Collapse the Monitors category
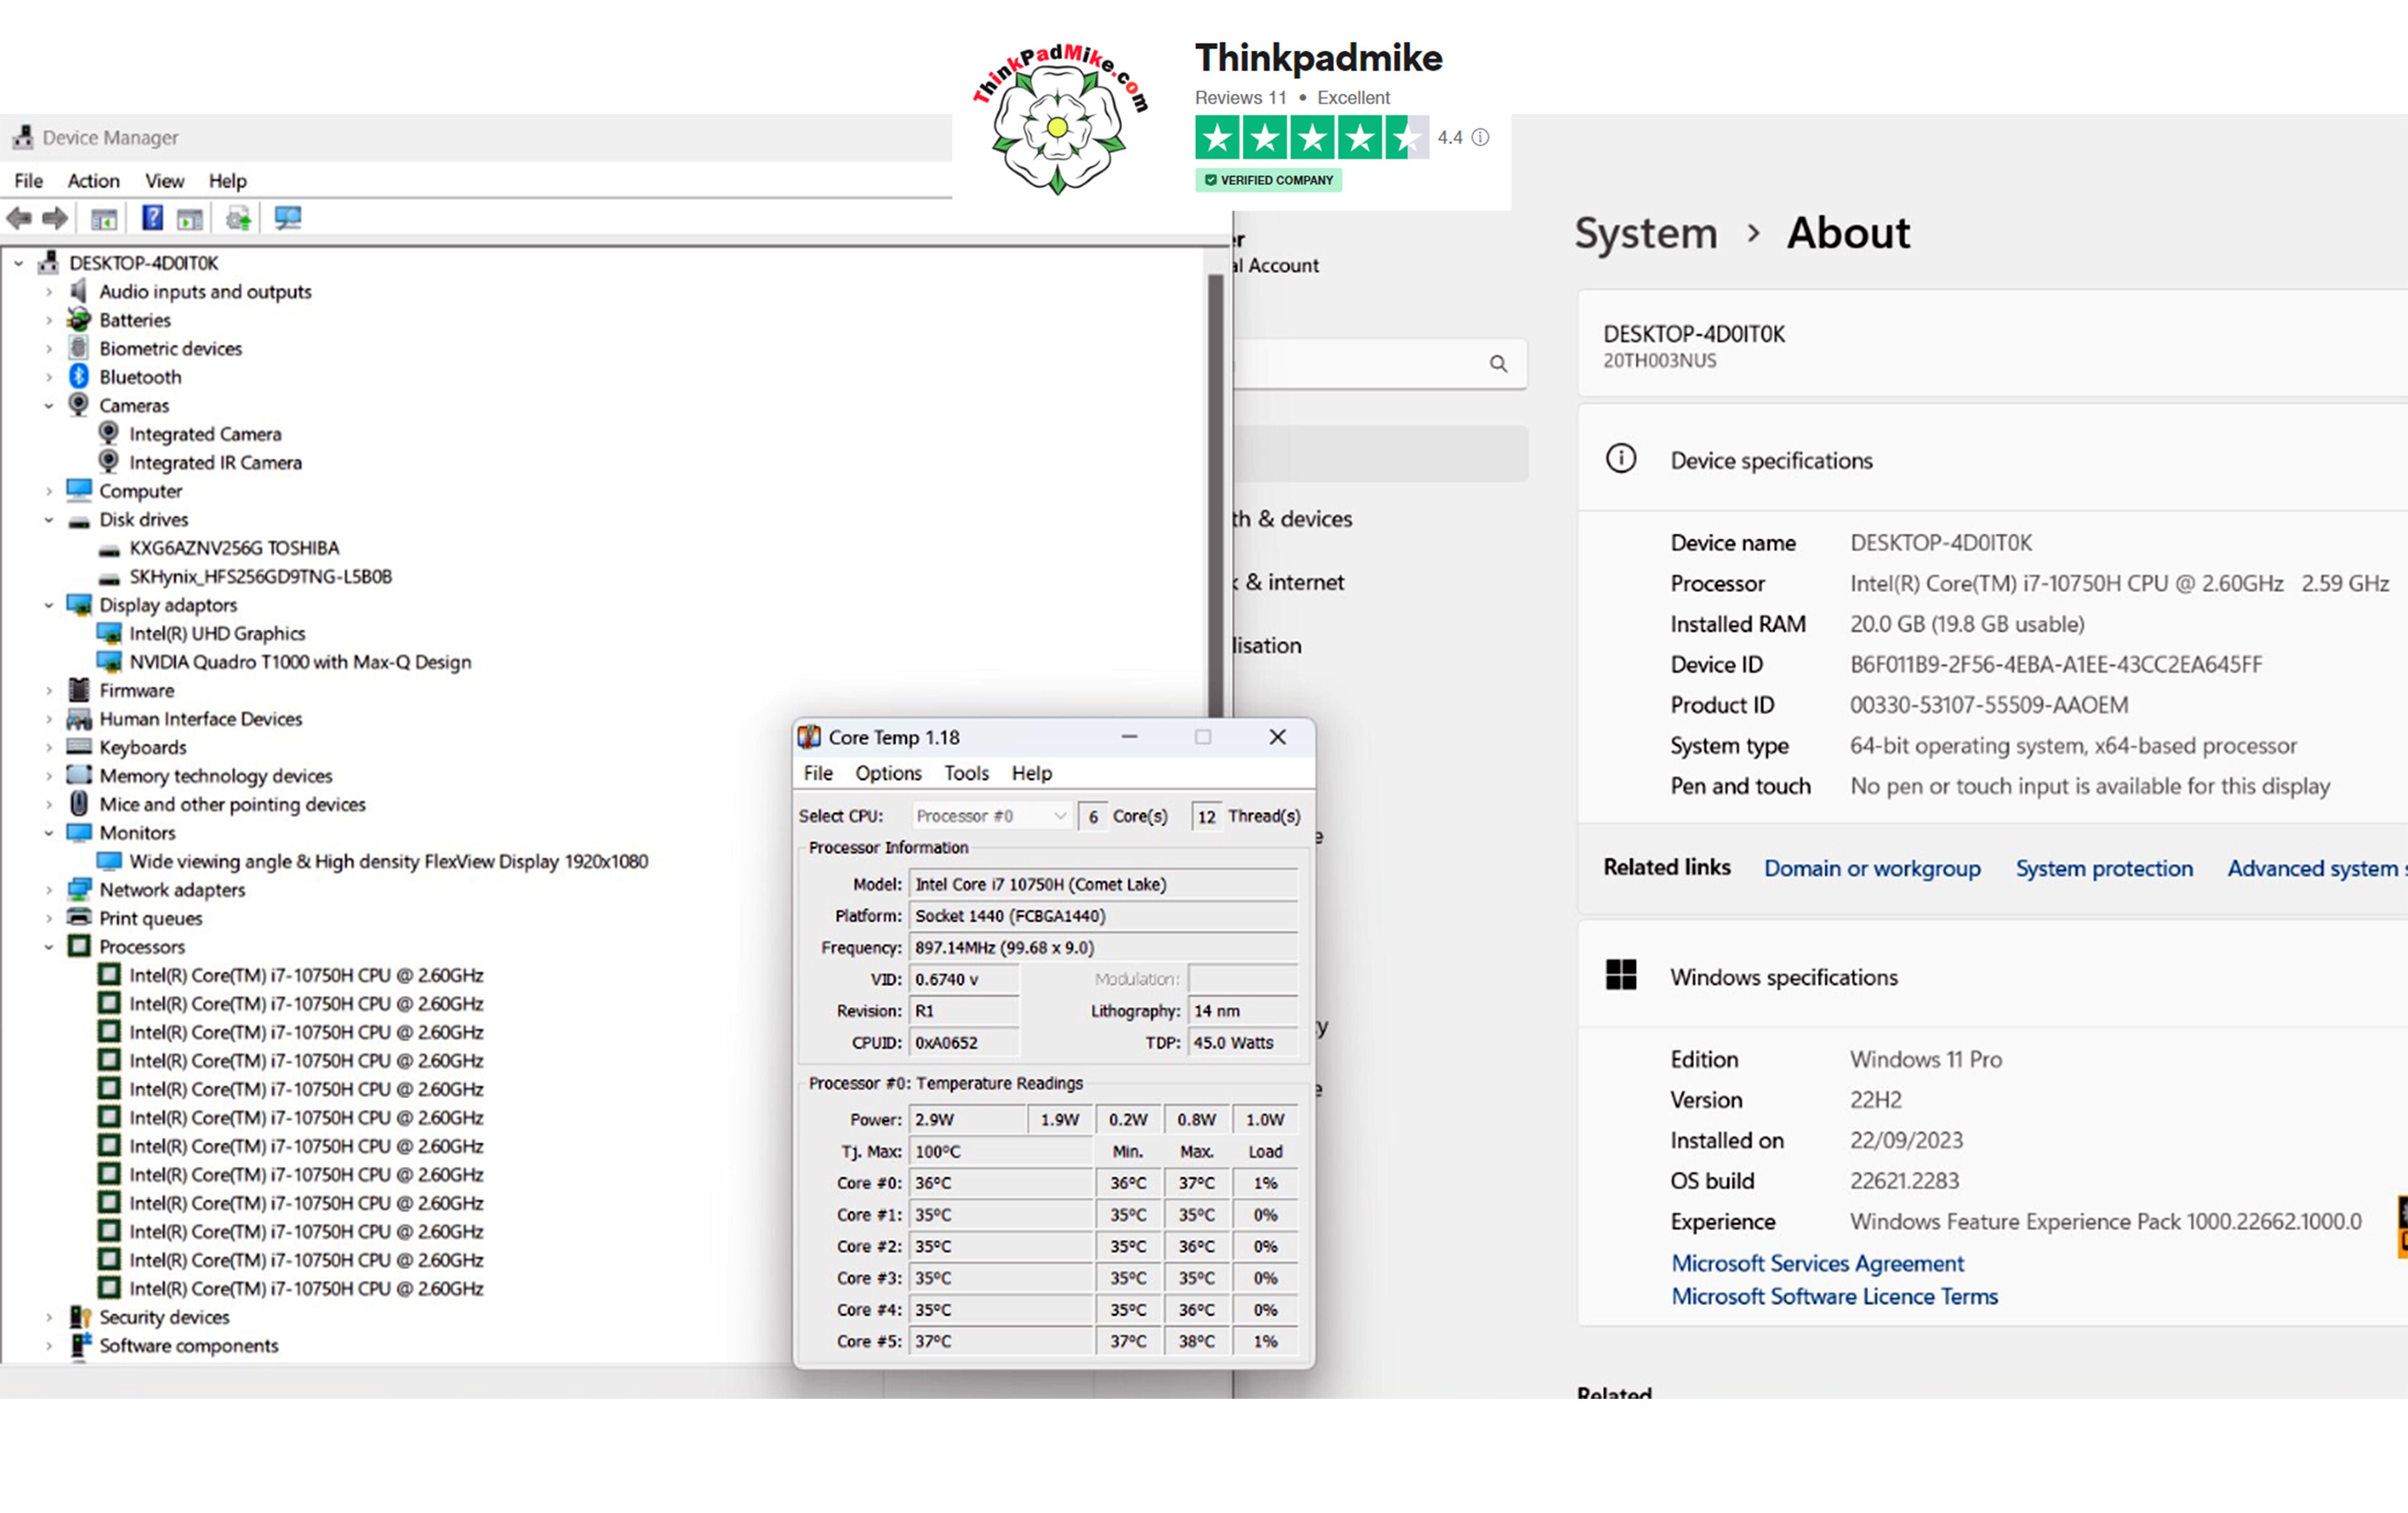 [x=48, y=833]
